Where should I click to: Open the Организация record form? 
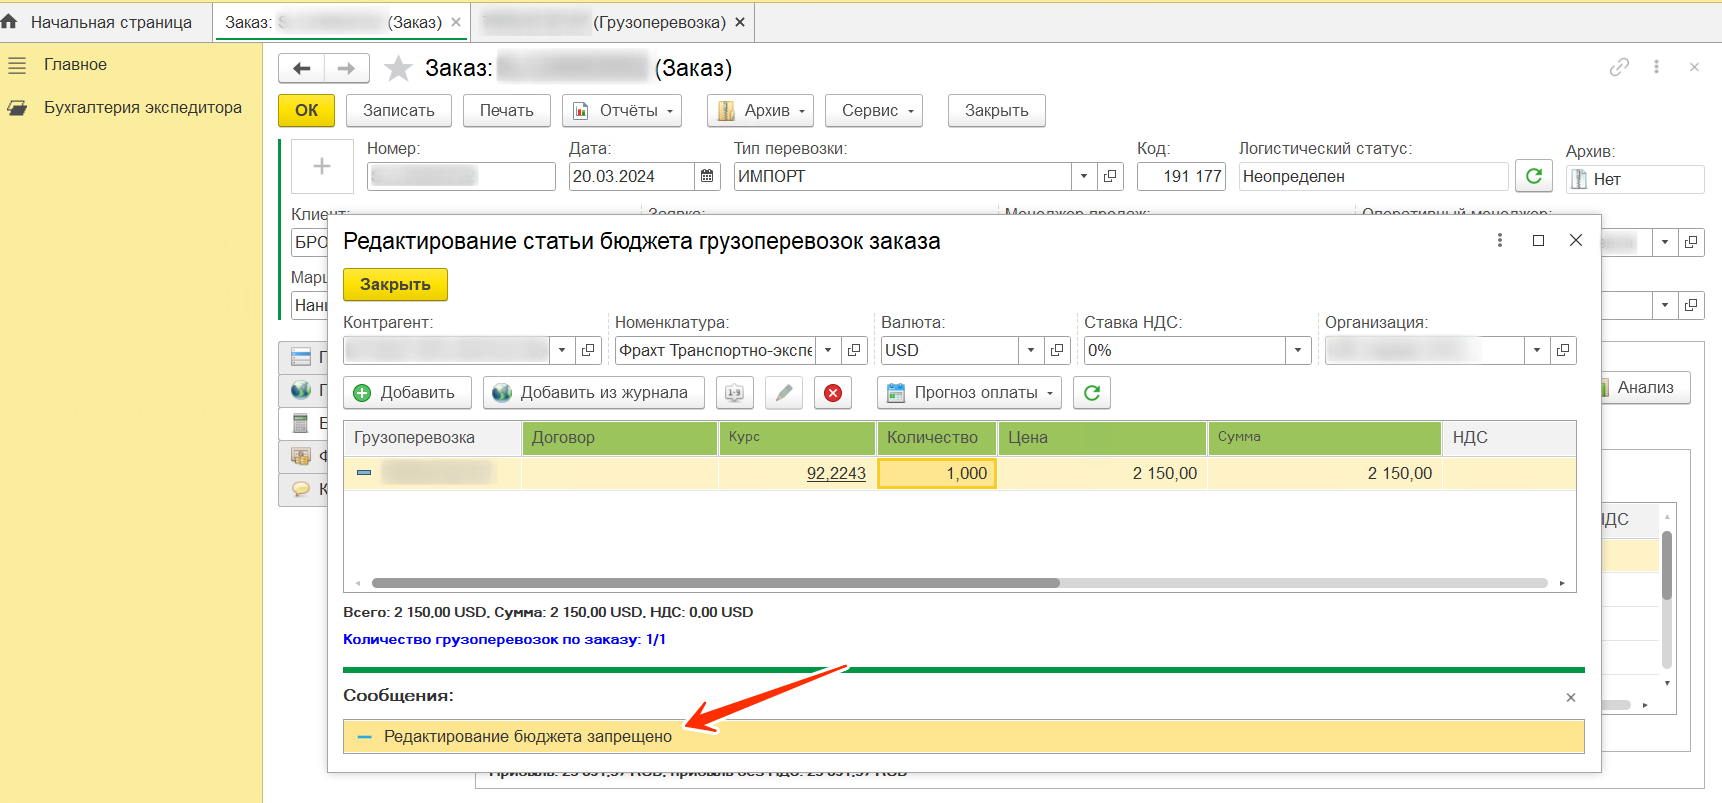click(1563, 350)
